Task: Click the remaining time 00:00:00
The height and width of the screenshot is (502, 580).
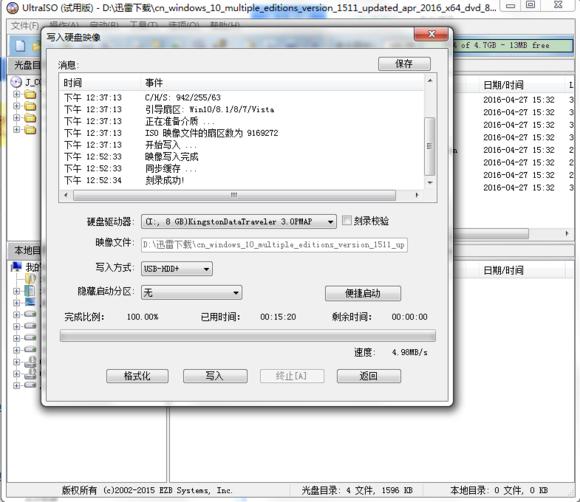Action: pyautogui.click(x=409, y=317)
